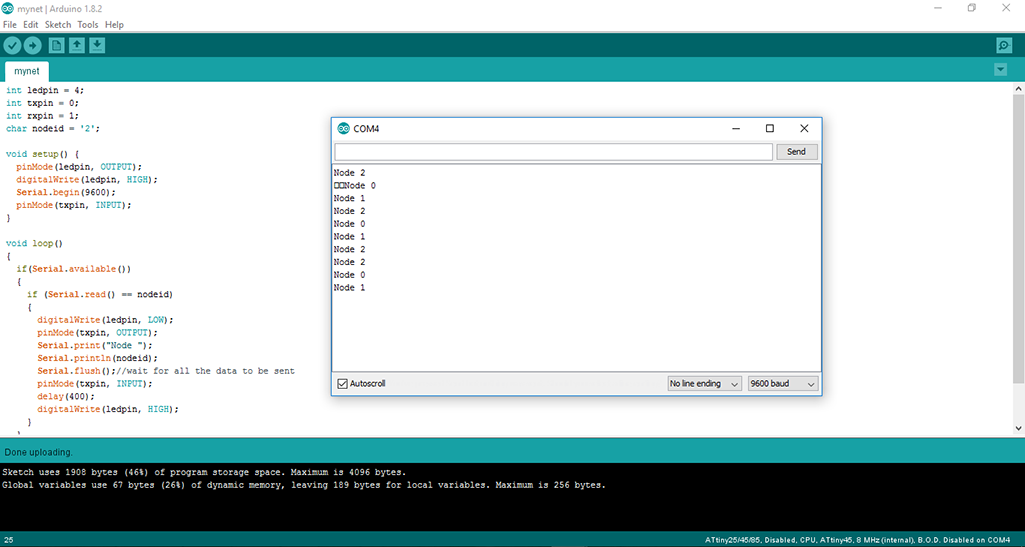Click the editor scrollbar up arrow
The height and width of the screenshot is (547, 1025).
point(1018,88)
